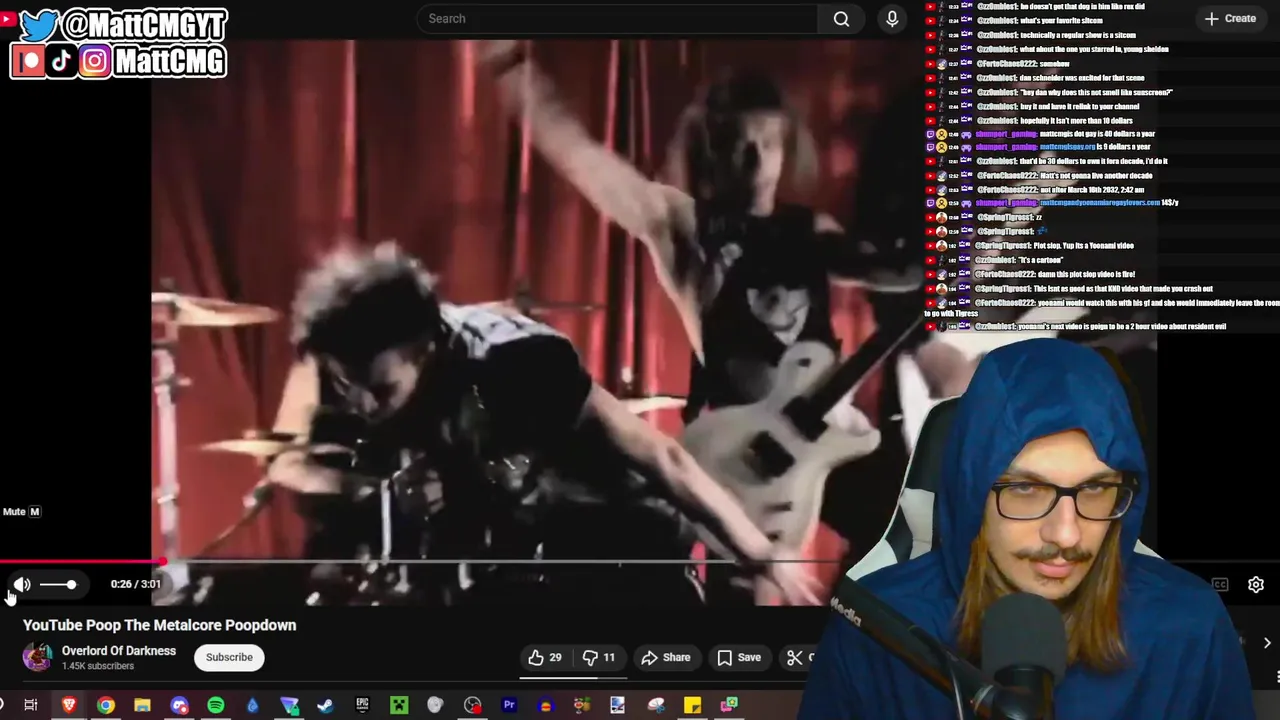1280x720 pixels.
Task: Open the blue droplet app on taskbar
Action: click(252, 705)
